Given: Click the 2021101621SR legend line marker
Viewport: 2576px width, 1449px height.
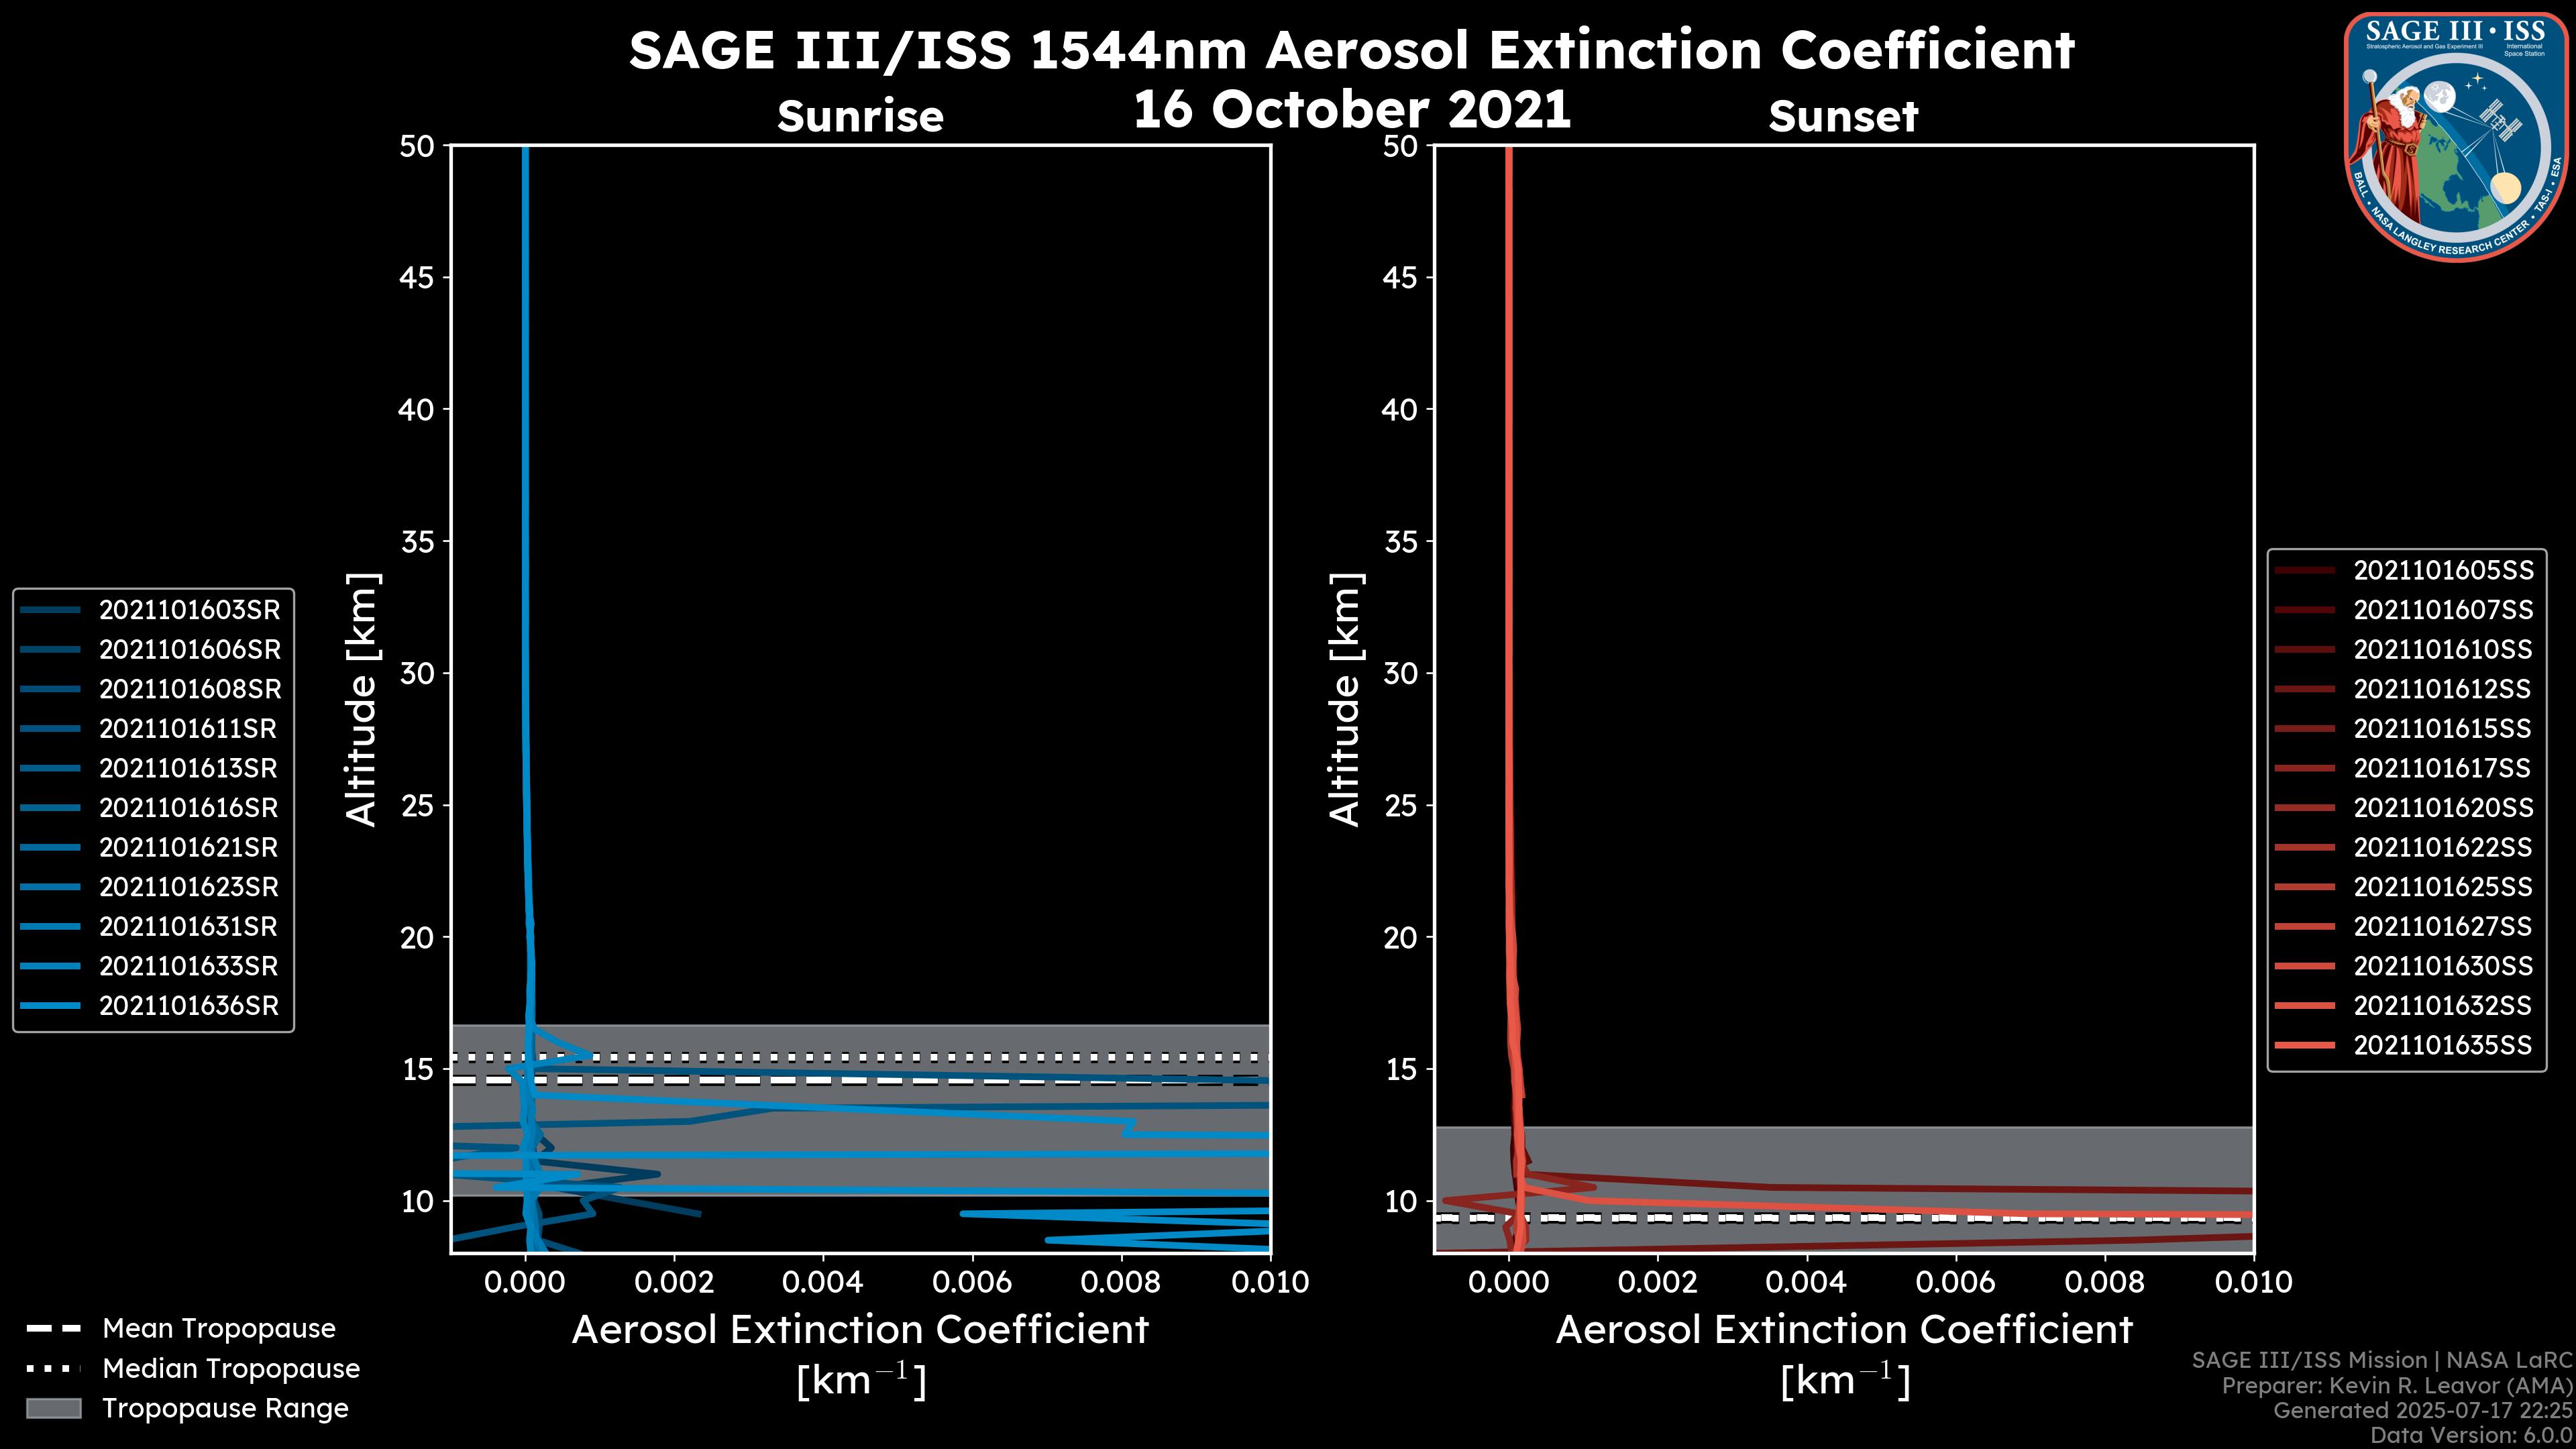Looking at the screenshot, I should click(x=50, y=848).
